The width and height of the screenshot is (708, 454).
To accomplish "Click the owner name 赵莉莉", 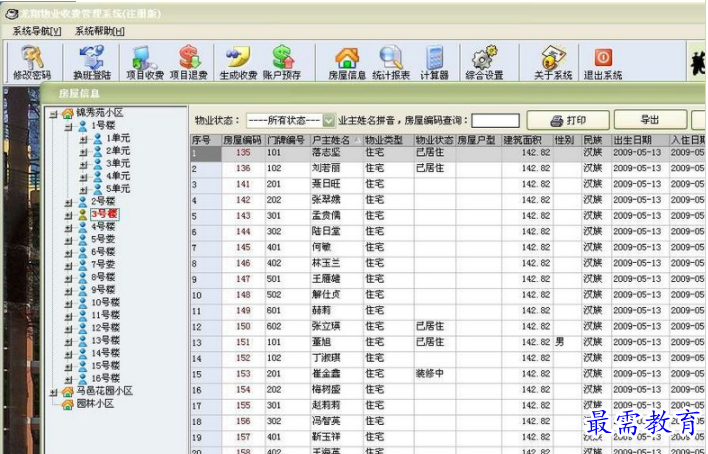I will [326, 406].
